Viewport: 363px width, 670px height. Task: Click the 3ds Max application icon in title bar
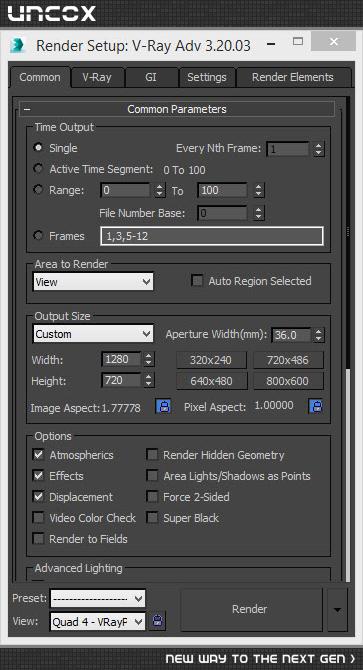click(x=18, y=46)
